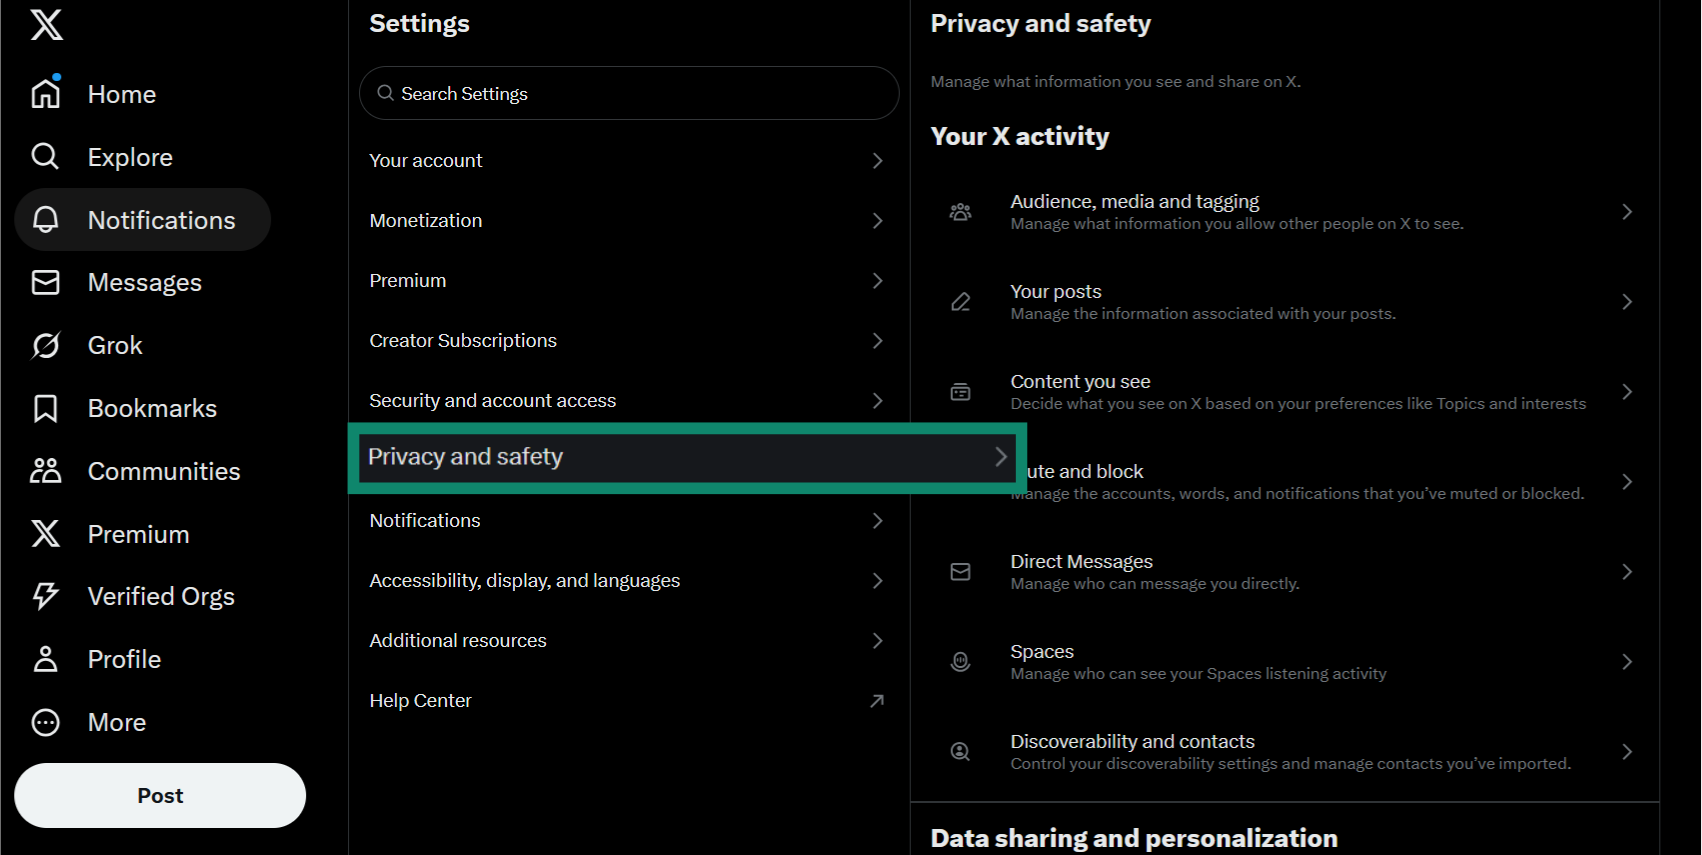Expand the Your account settings row
The height and width of the screenshot is (855, 1702).
pos(628,160)
